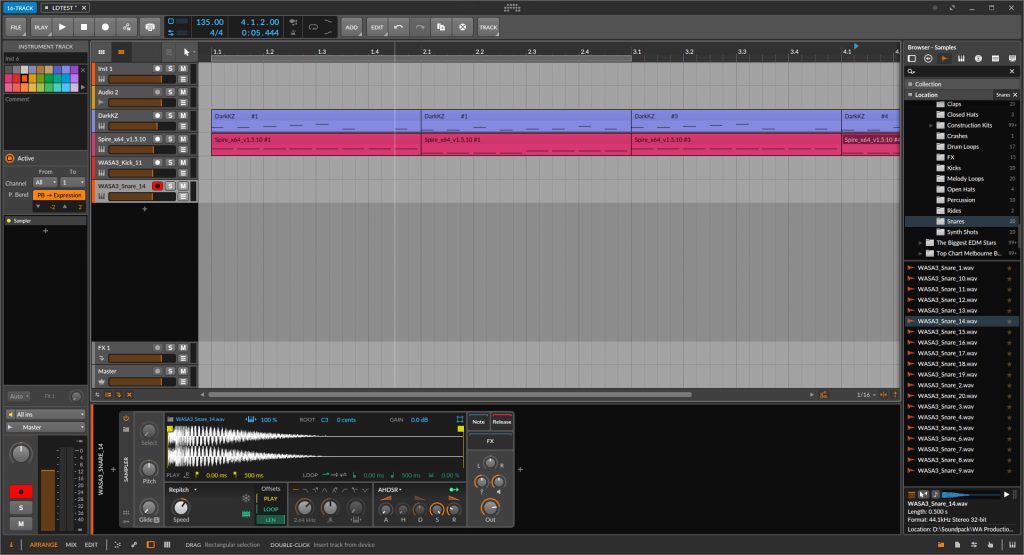Viewport: 1024px width, 555px height.
Task: Solo the FX 1 track
Action: click(x=170, y=347)
